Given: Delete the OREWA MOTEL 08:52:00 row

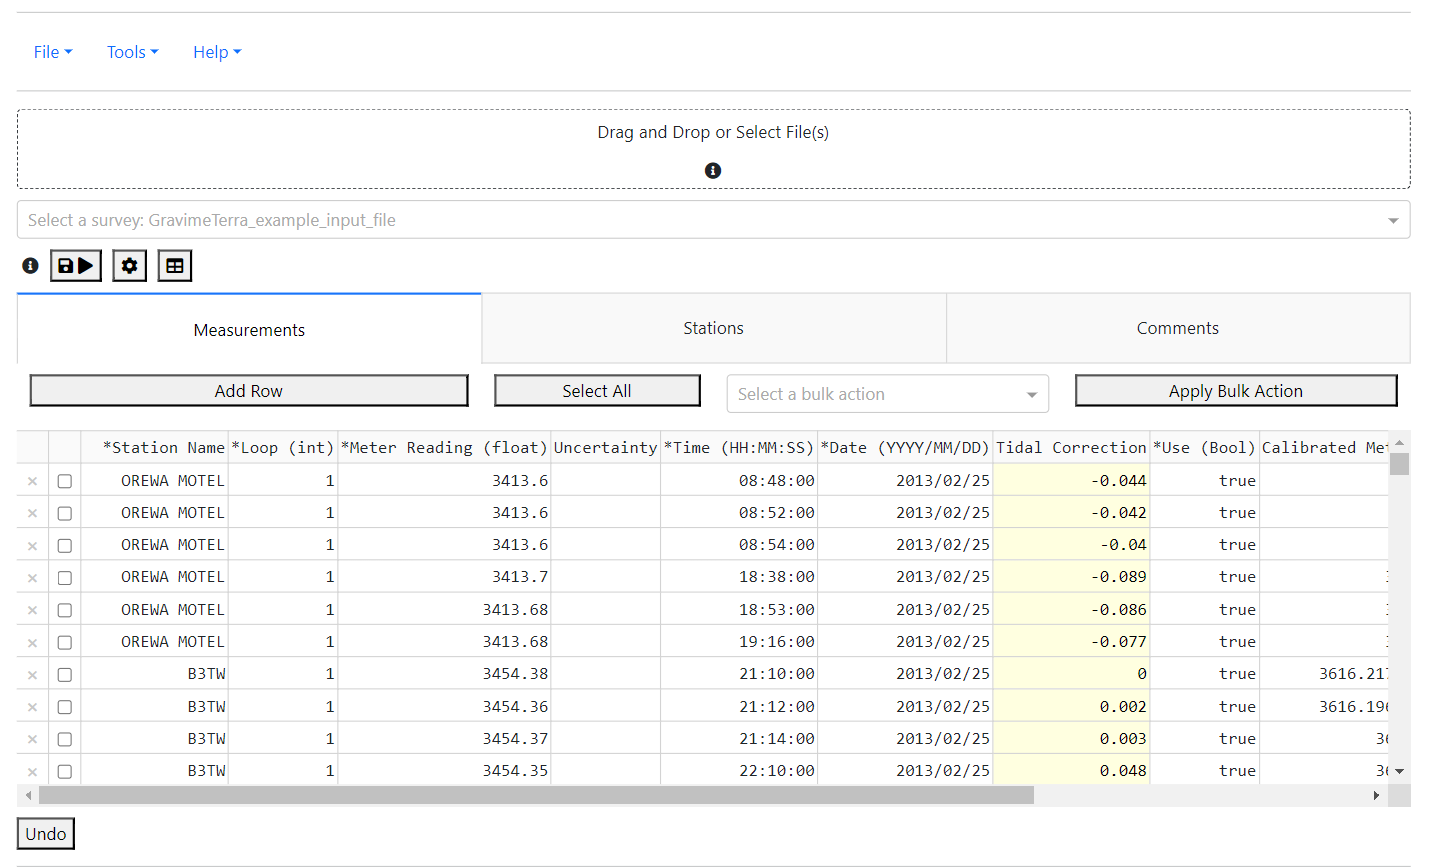Looking at the screenshot, I should tap(32, 513).
